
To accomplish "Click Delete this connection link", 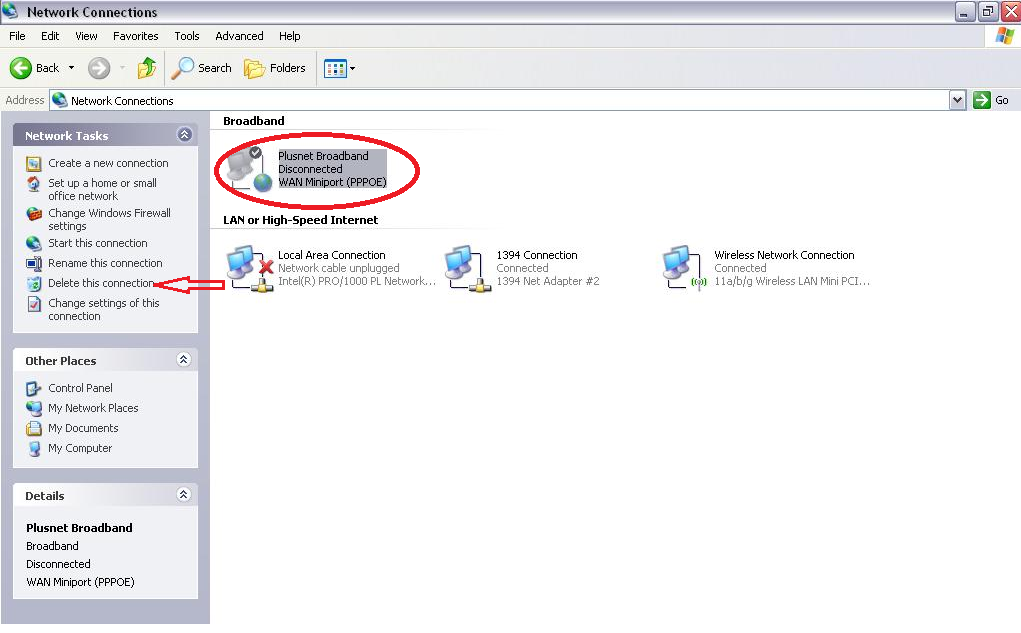I will click(x=101, y=283).
